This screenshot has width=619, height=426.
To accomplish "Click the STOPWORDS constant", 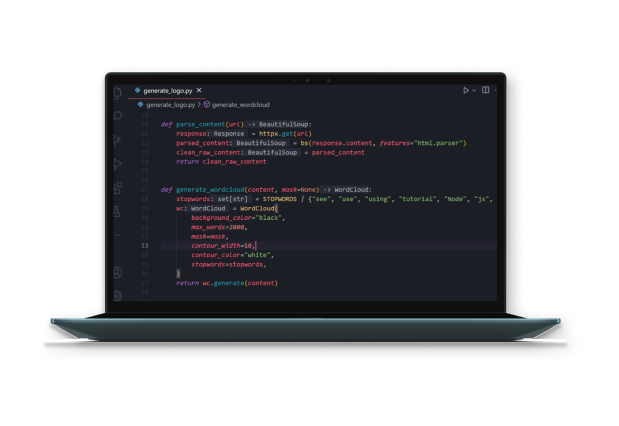I will 279,199.
